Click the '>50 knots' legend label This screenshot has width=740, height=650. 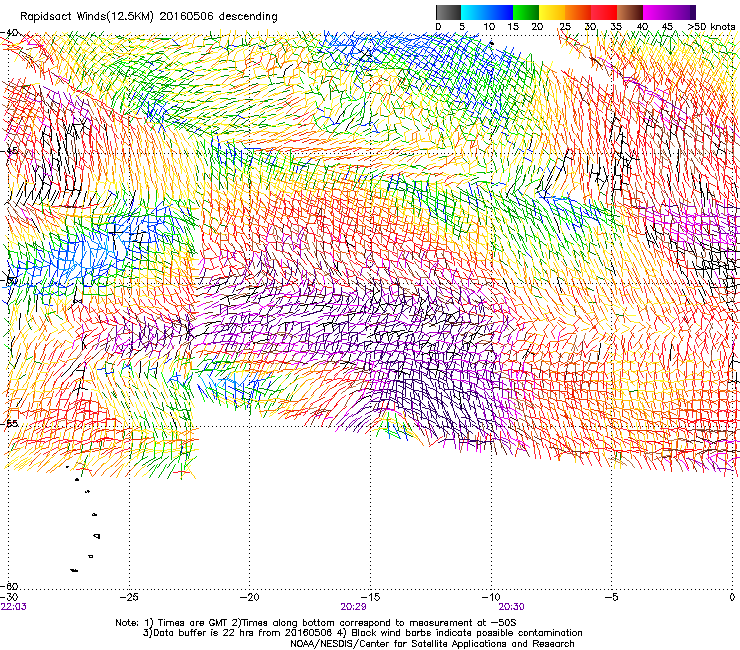[x=711, y=27]
